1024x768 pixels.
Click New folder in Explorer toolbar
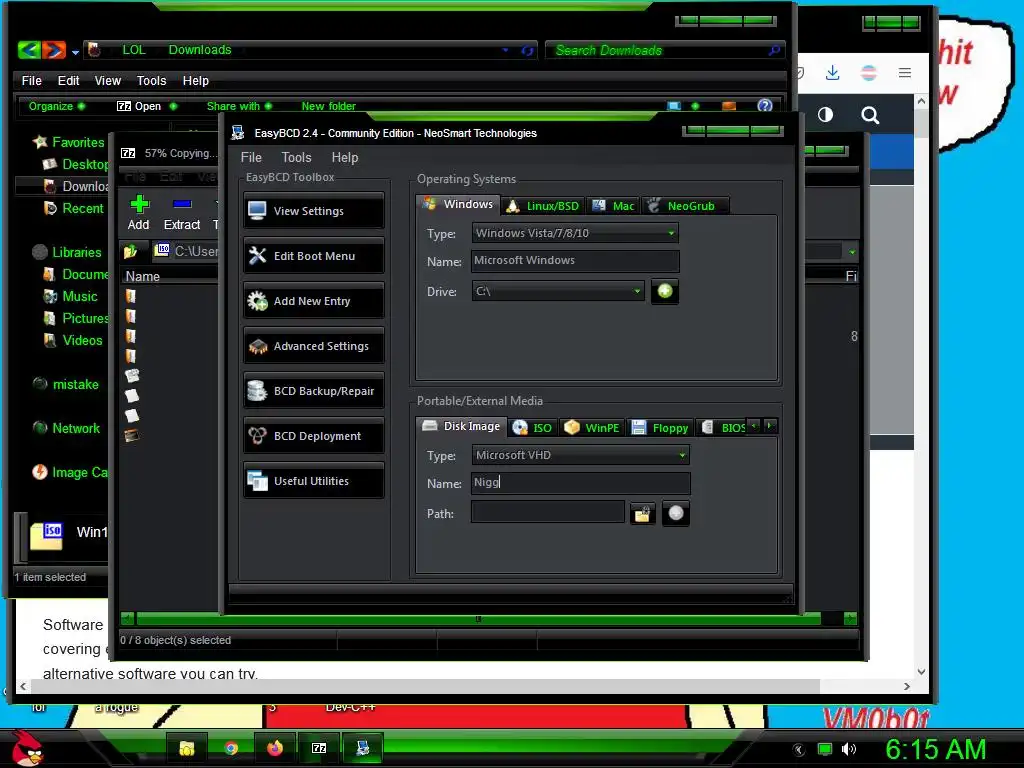point(328,106)
